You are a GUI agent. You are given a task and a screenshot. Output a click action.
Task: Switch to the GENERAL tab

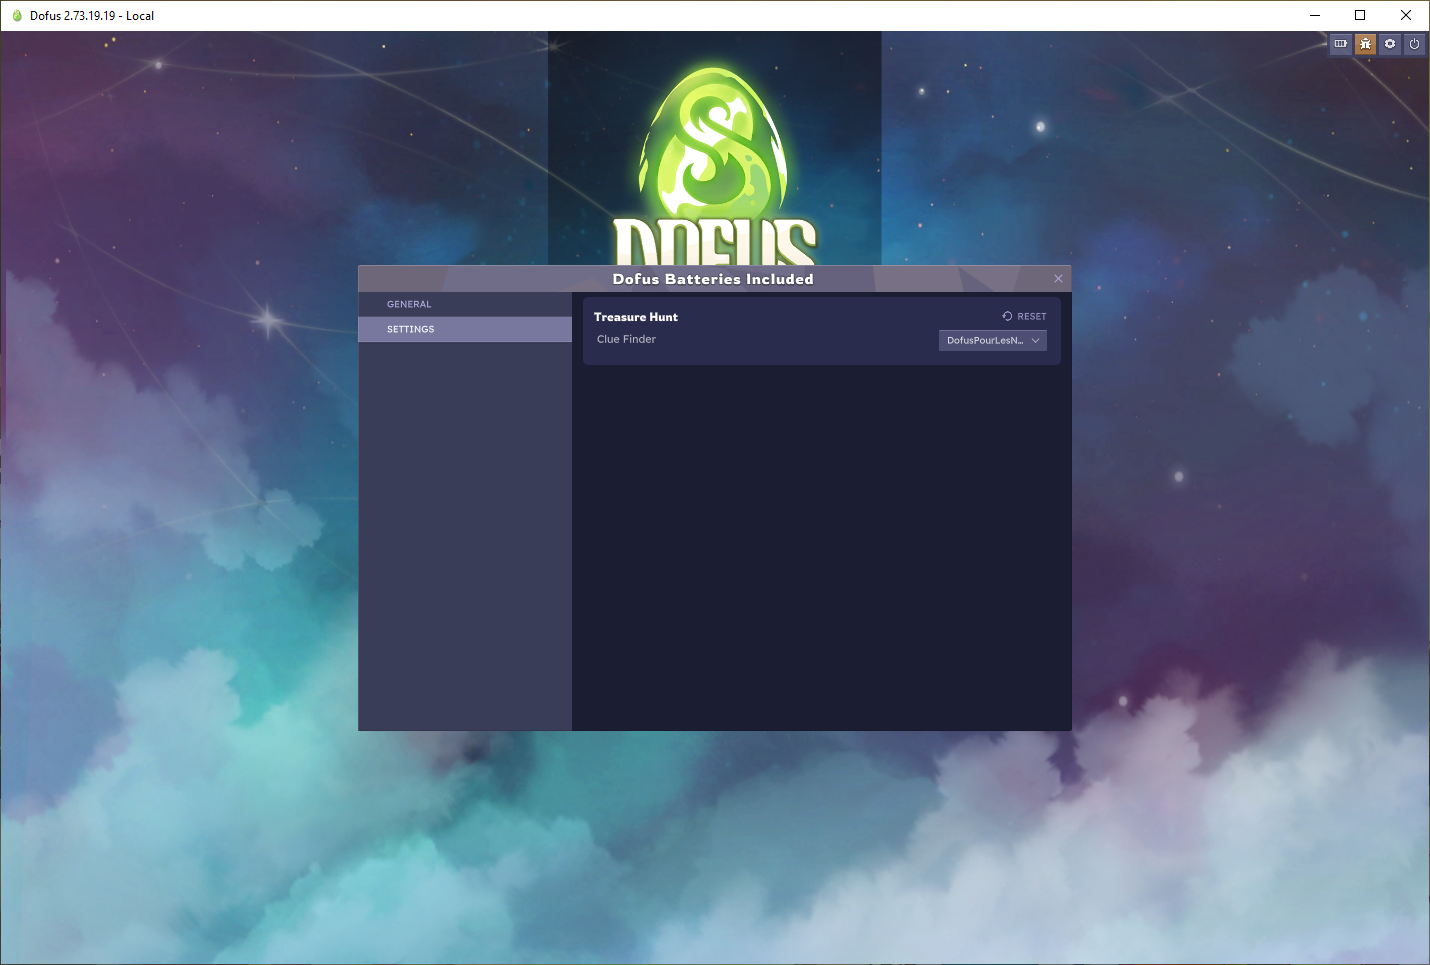click(x=465, y=304)
